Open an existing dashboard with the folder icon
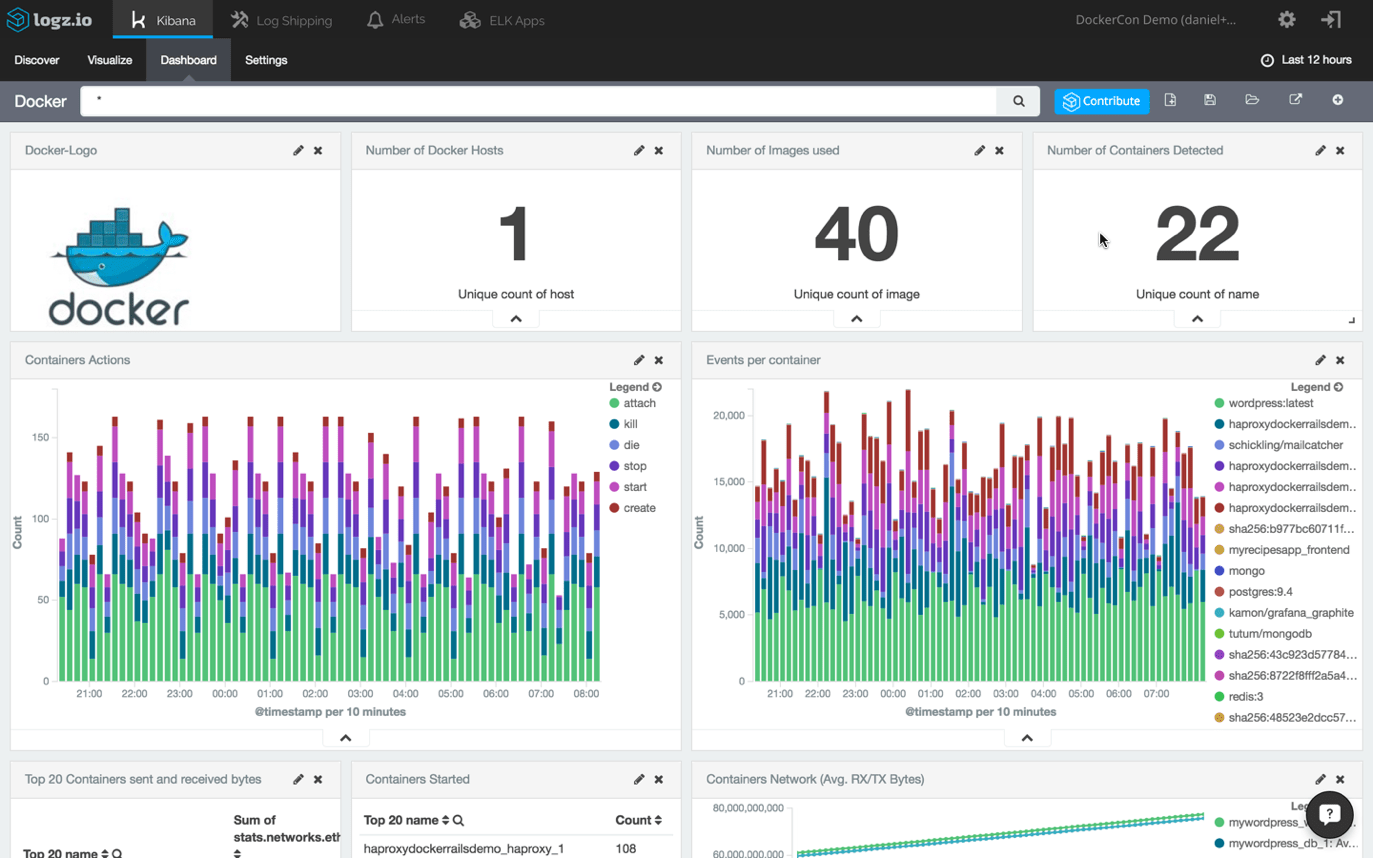 [x=1251, y=100]
